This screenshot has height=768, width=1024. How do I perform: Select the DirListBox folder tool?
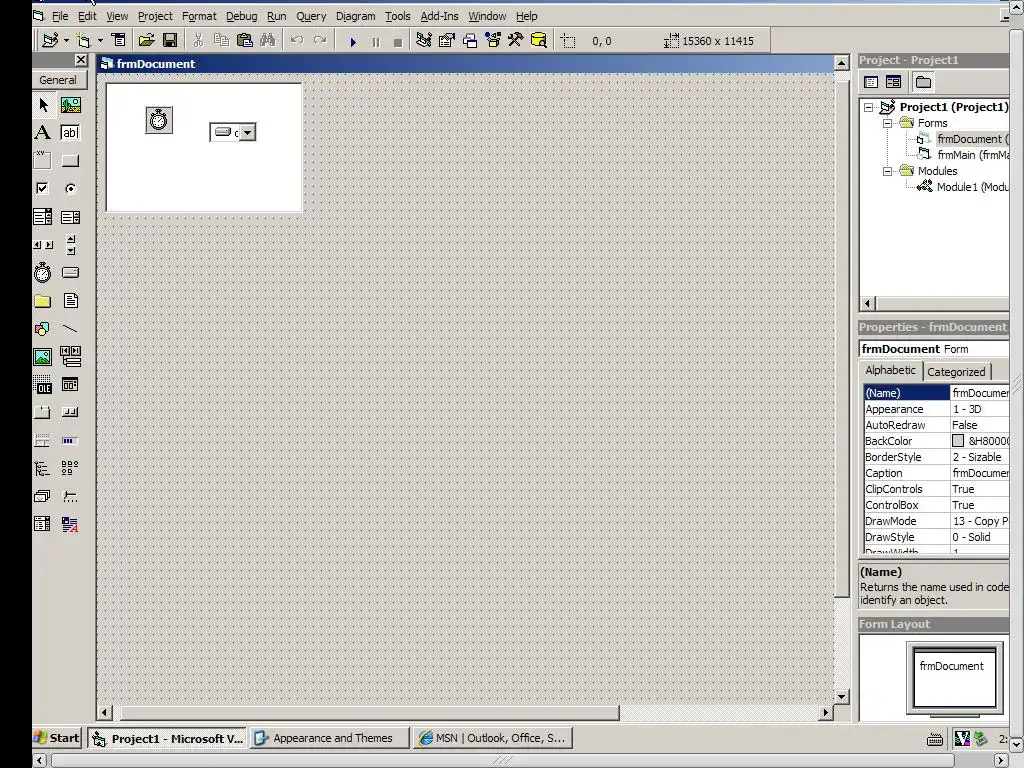(x=43, y=300)
